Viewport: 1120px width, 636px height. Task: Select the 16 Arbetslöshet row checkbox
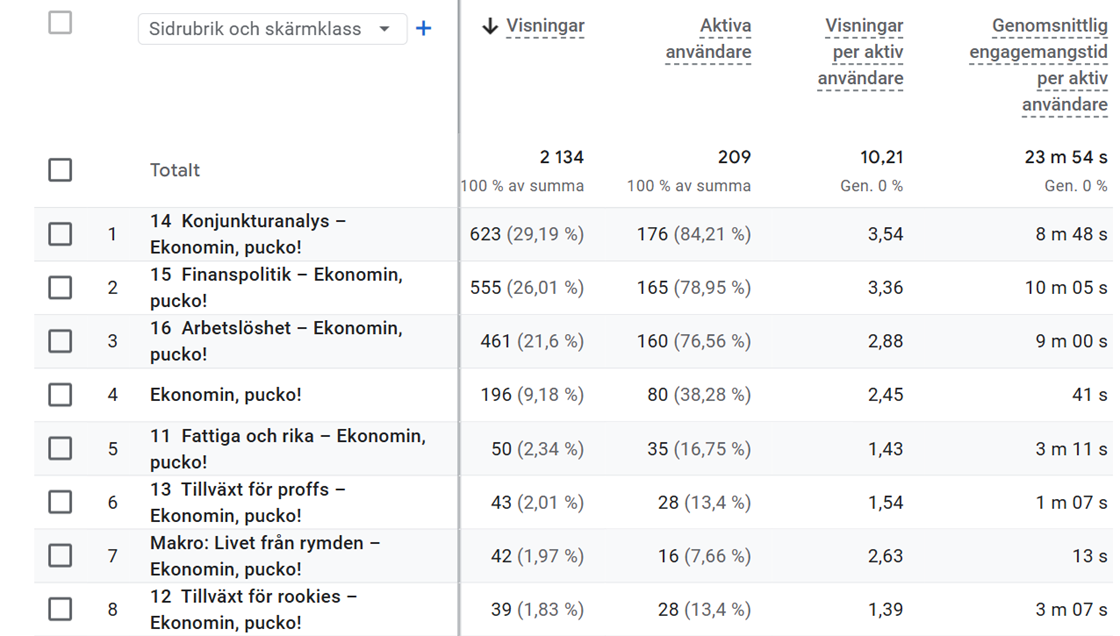tap(60, 341)
